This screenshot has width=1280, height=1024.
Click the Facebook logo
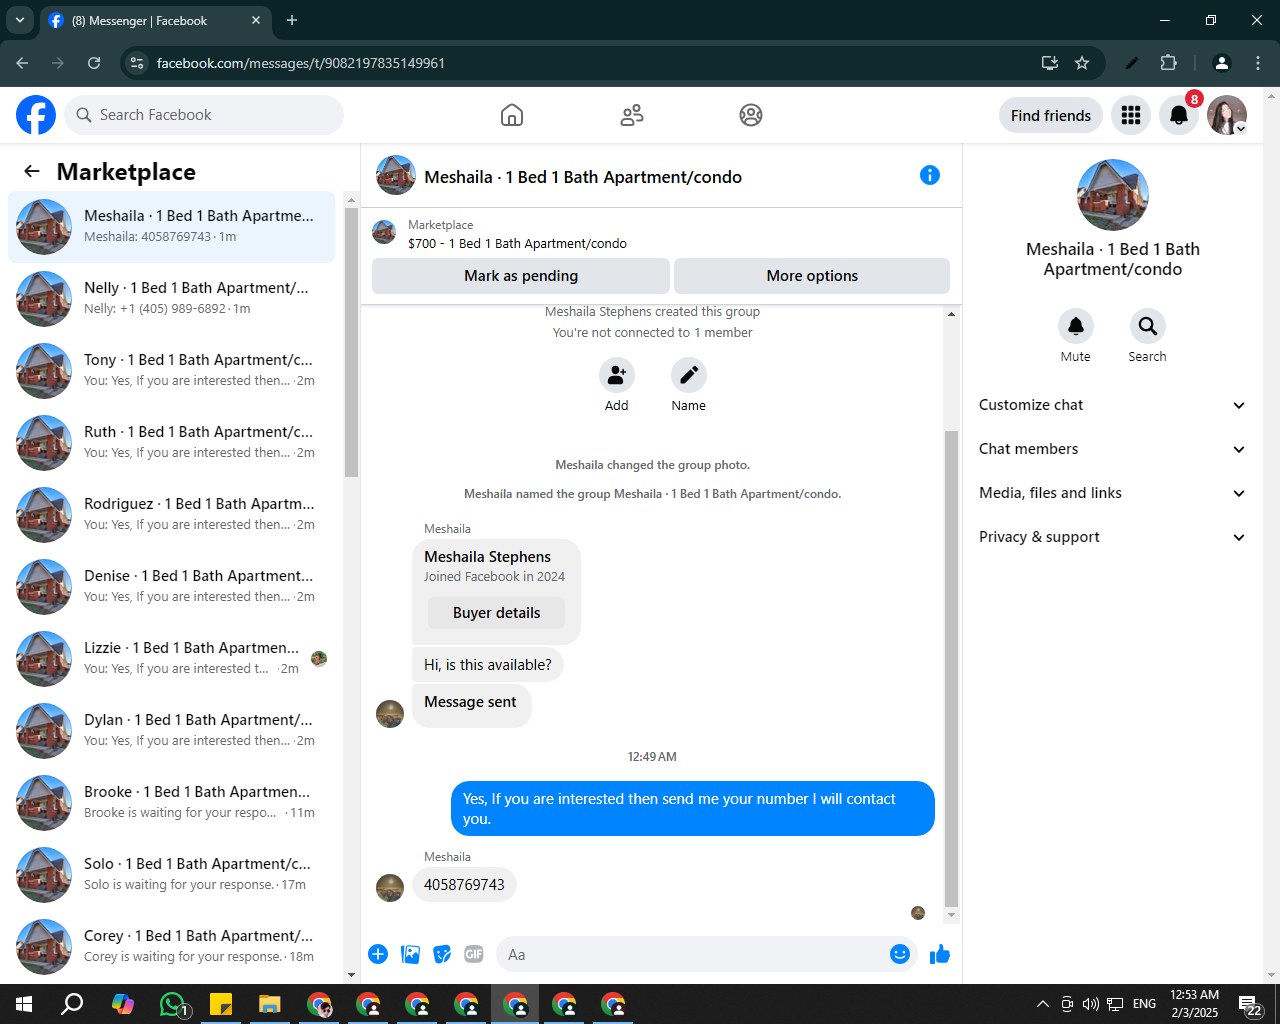pos(36,115)
